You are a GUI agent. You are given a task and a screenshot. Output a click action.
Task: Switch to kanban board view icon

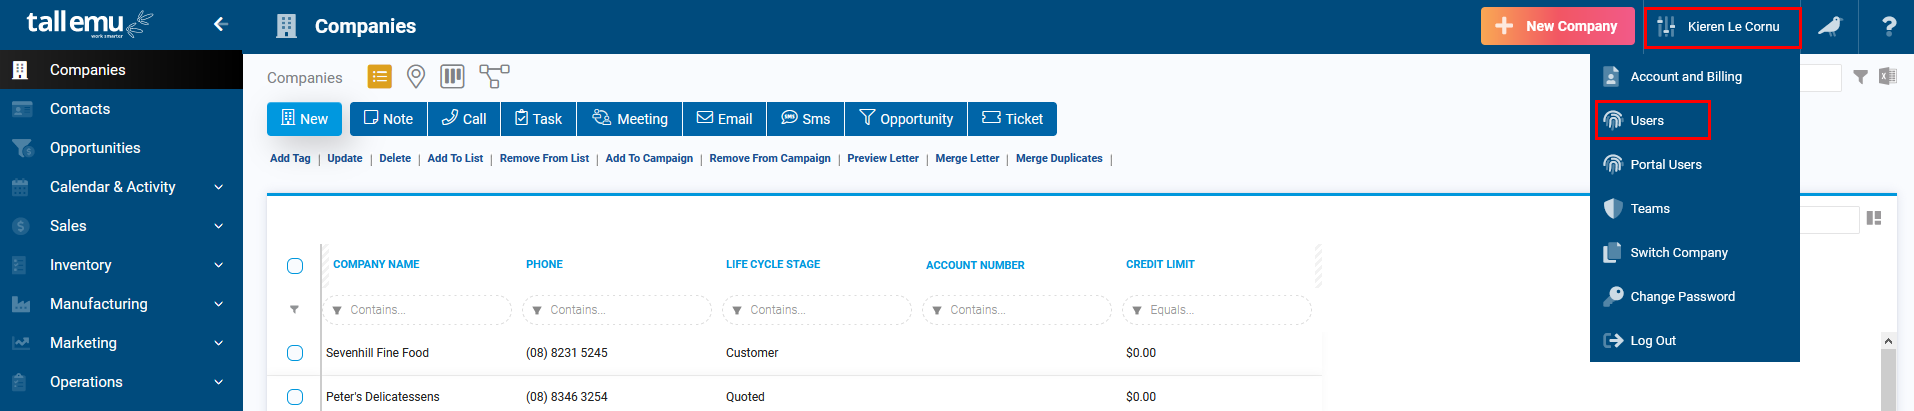point(452,77)
